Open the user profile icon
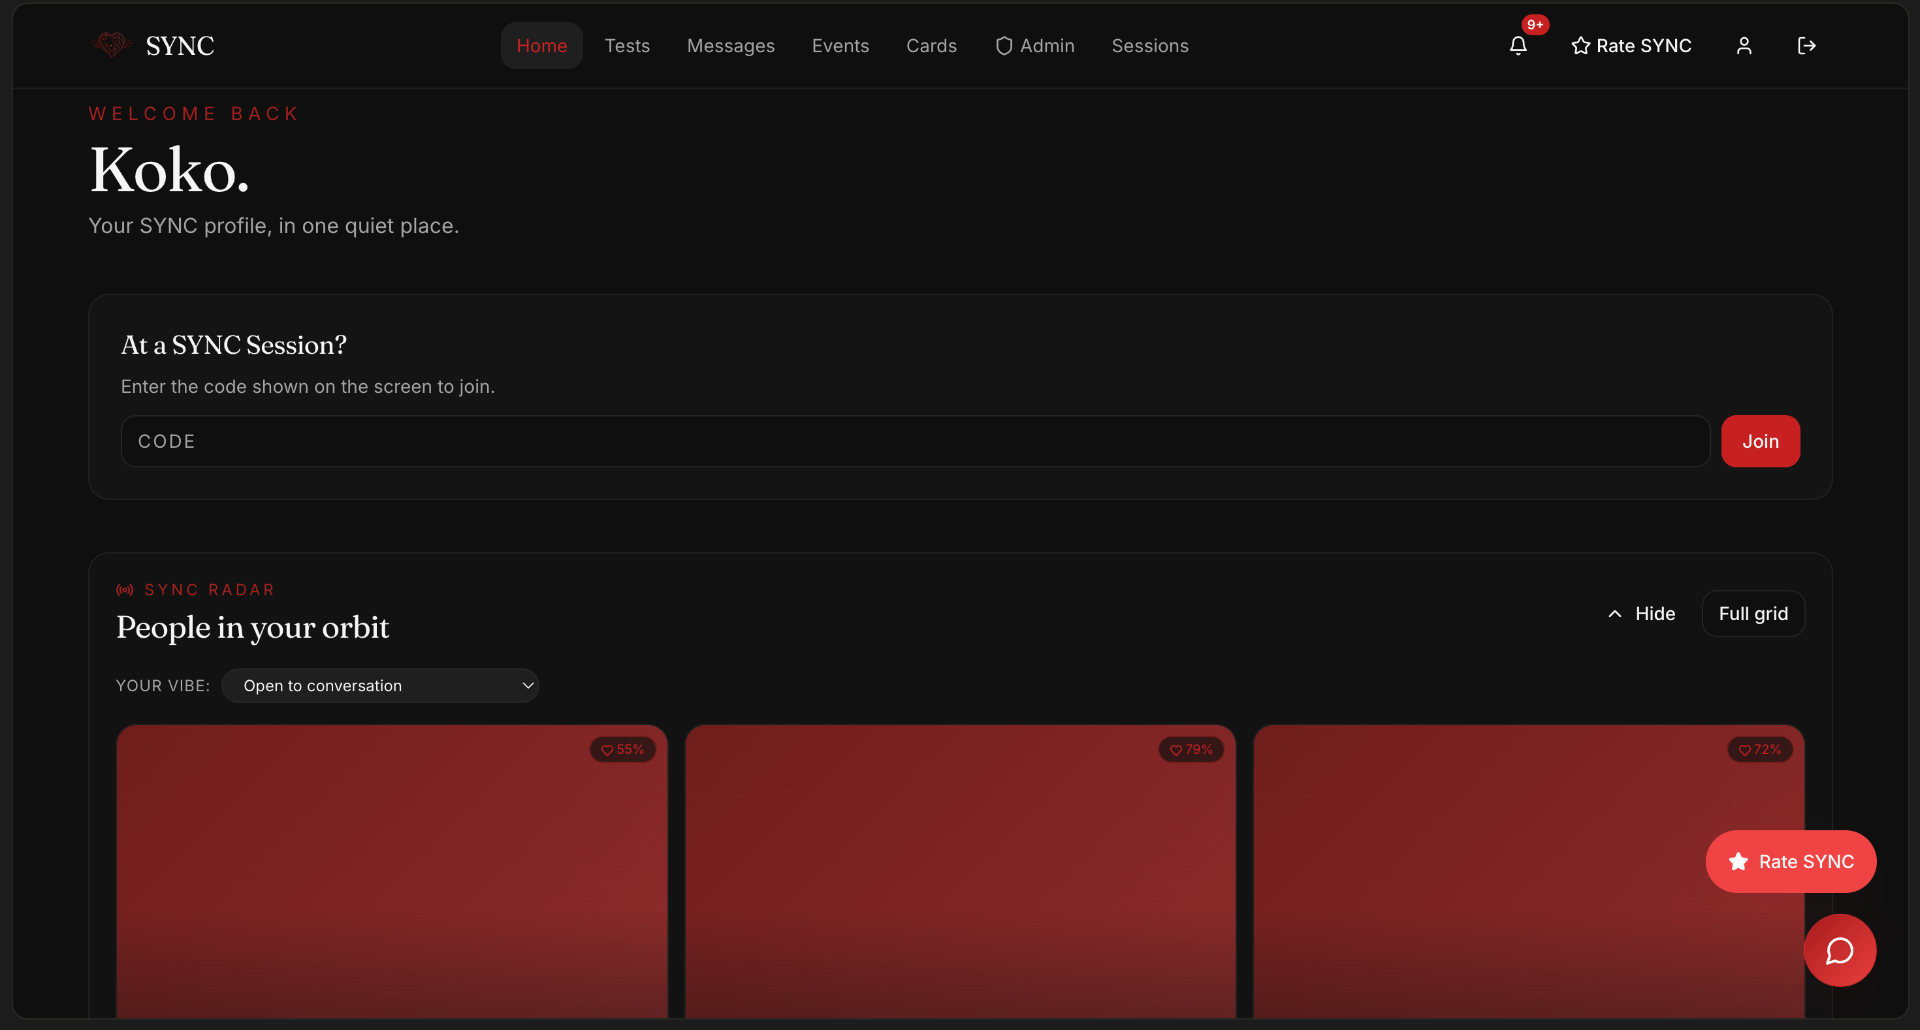 coord(1744,46)
